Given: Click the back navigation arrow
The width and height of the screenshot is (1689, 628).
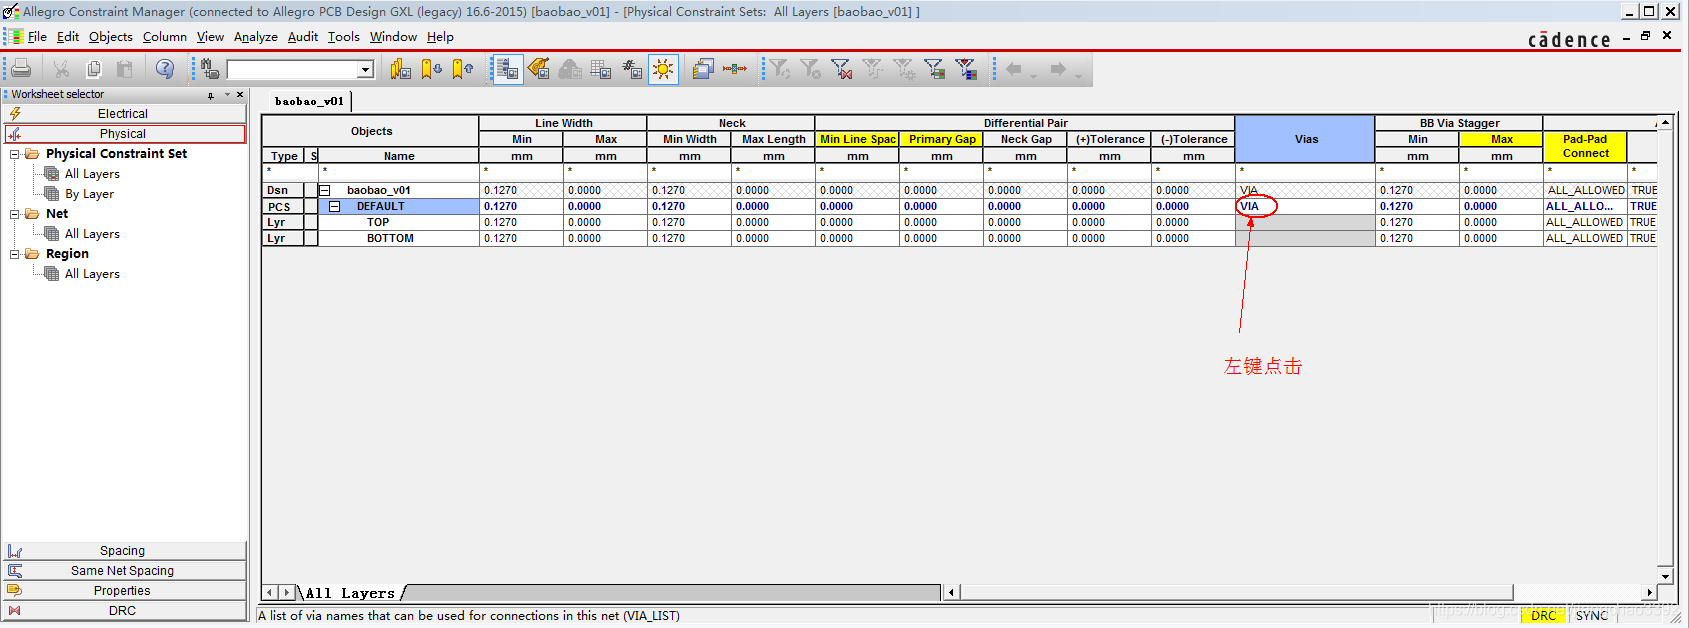Looking at the screenshot, I should coord(1014,69).
